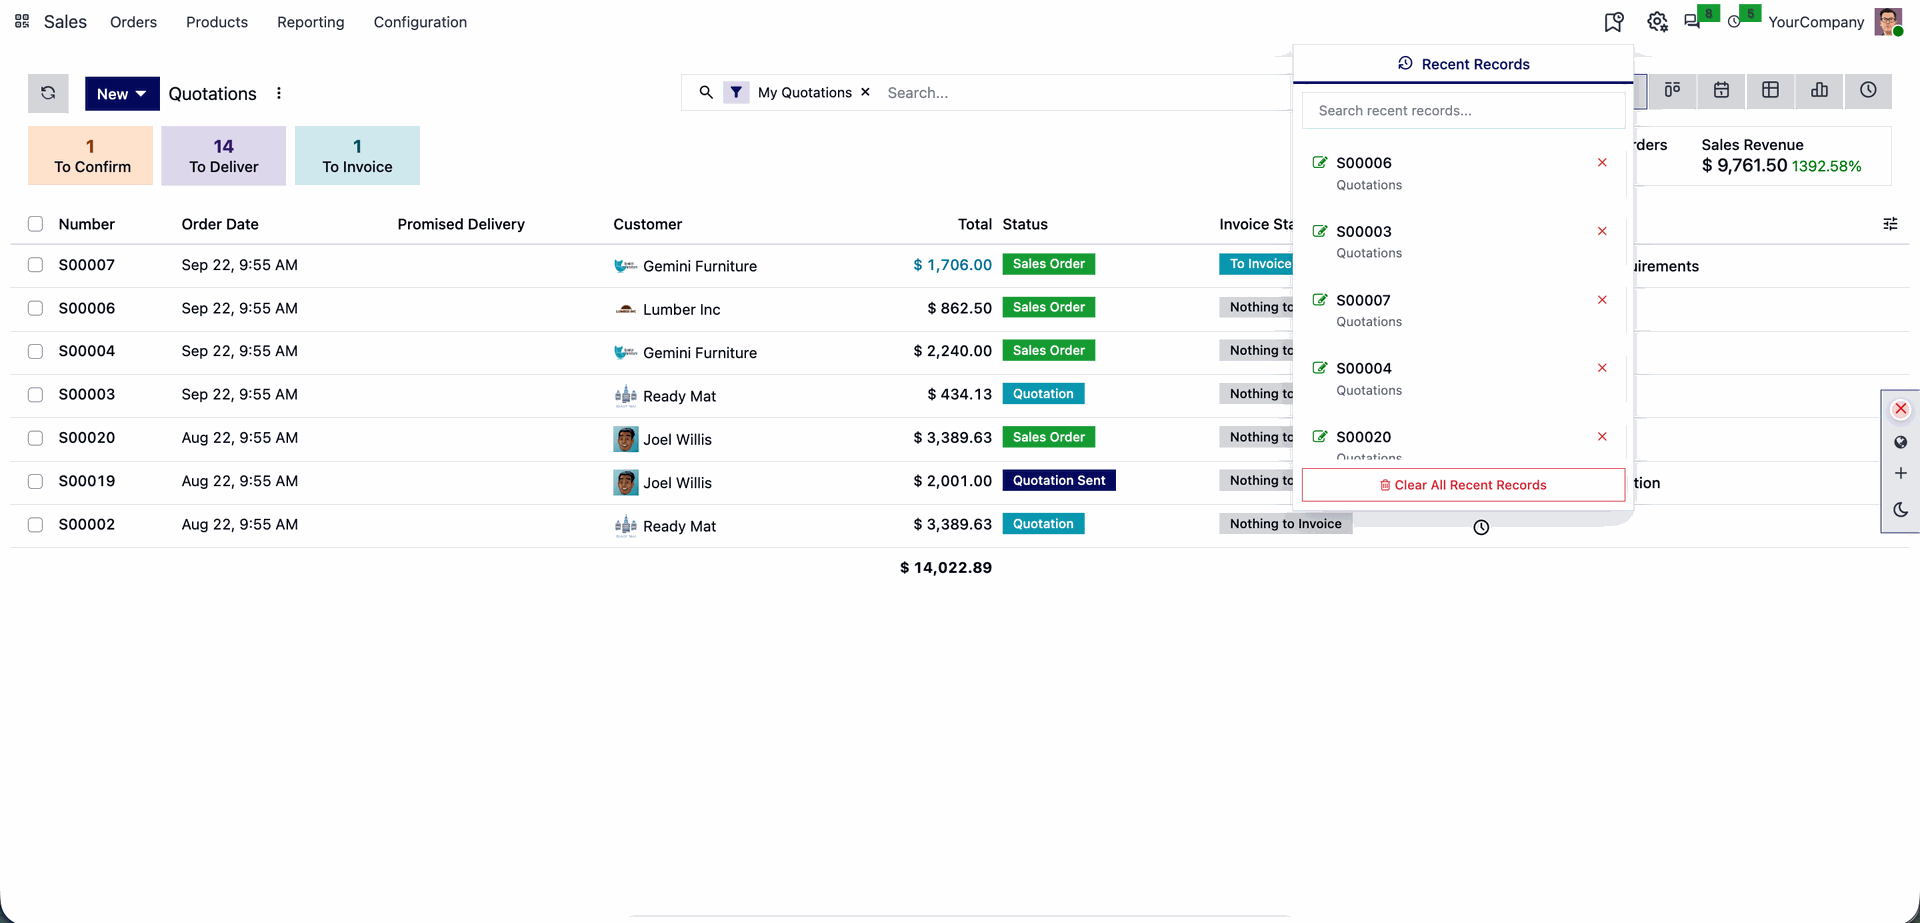Screen dimensions: 1920x923
Task: Filter by the To Confirm card
Action: click(x=90, y=155)
